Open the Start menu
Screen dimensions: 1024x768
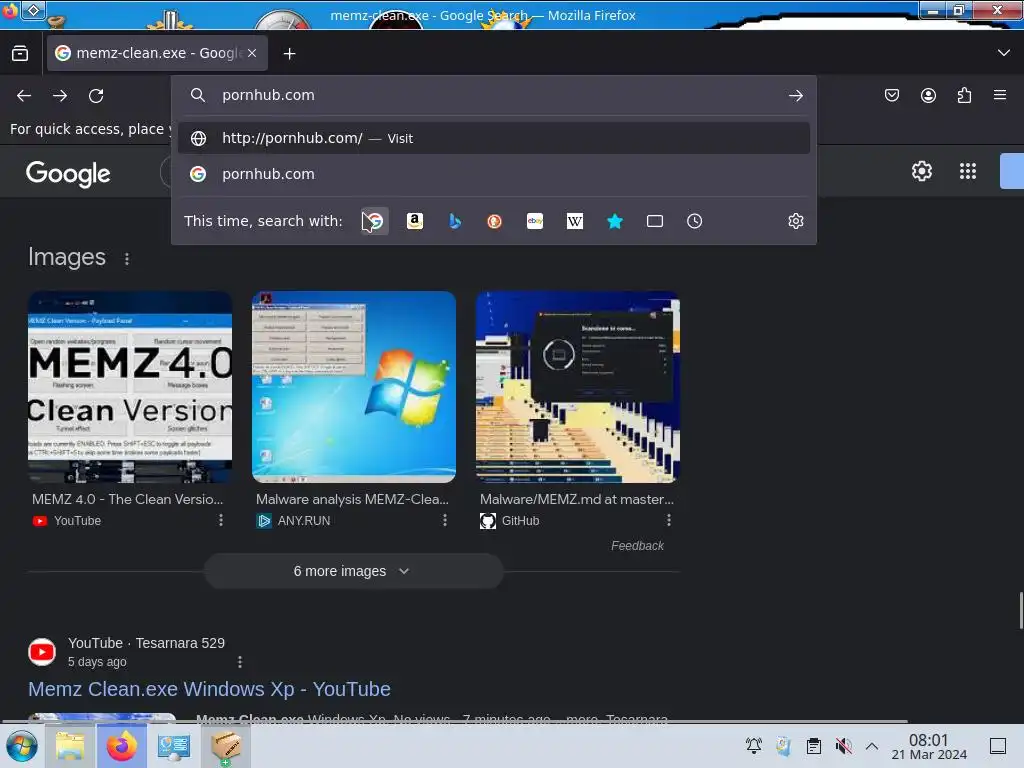pyautogui.click(x=22, y=746)
